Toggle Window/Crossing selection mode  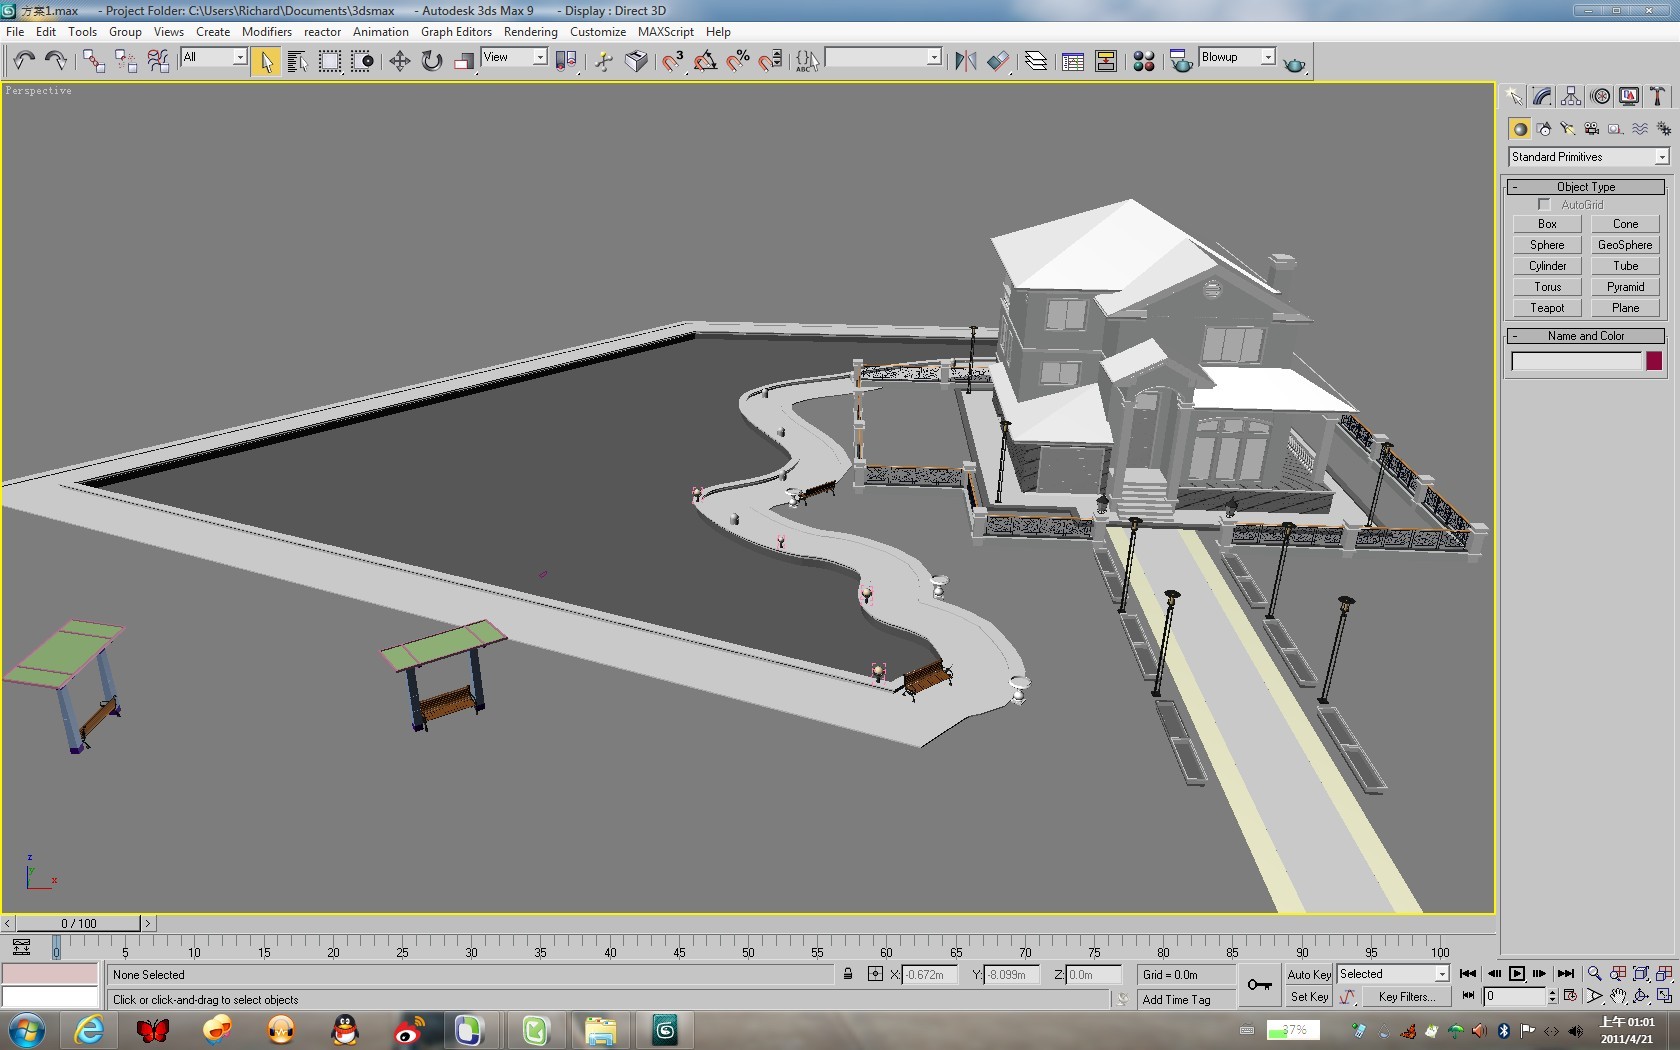pos(362,61)
